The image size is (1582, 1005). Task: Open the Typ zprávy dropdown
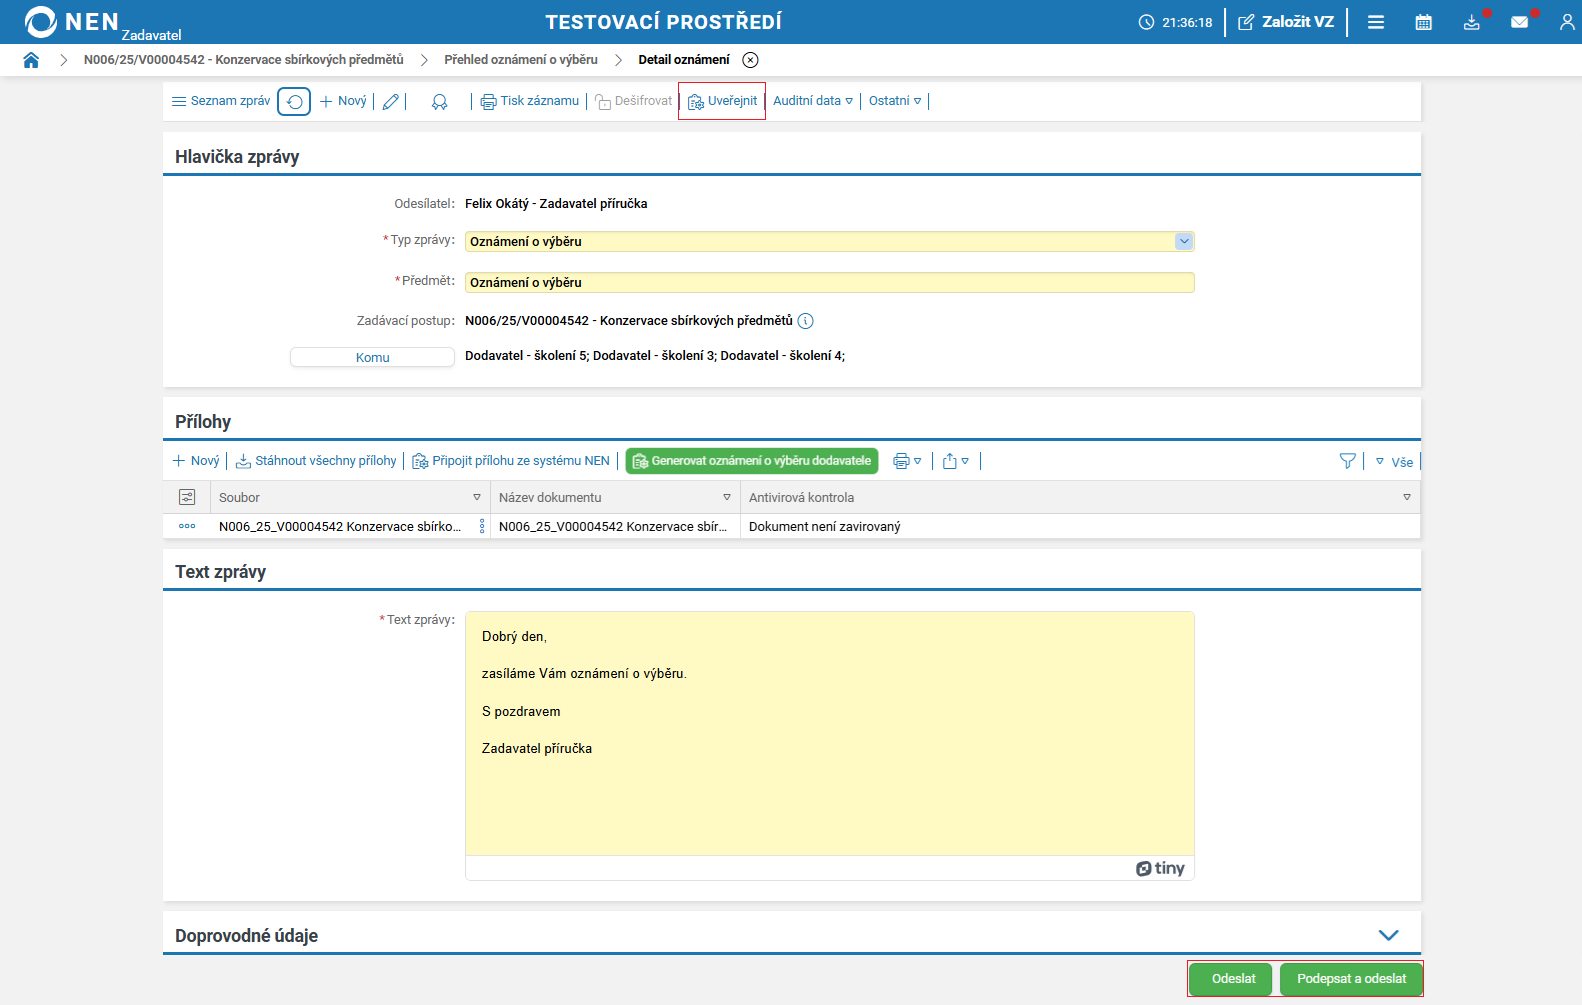pyautogui.click(x=1184, y=241)
